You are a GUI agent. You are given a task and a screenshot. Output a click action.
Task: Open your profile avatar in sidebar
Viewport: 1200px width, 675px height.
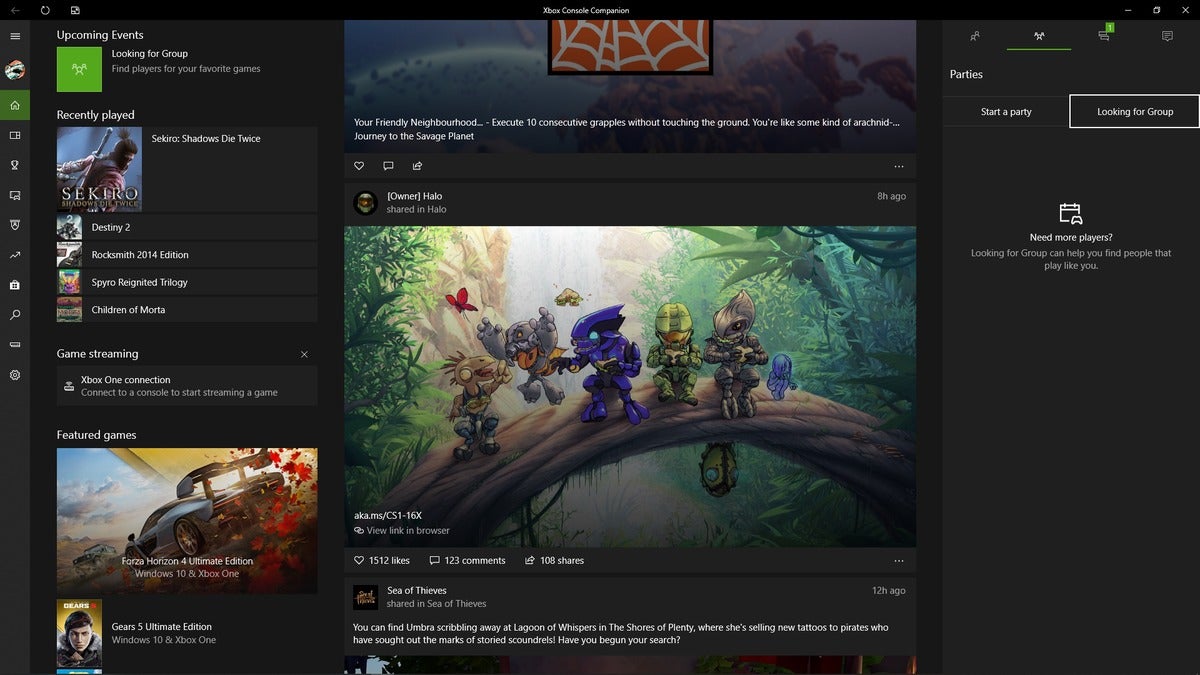click(15, 70)
